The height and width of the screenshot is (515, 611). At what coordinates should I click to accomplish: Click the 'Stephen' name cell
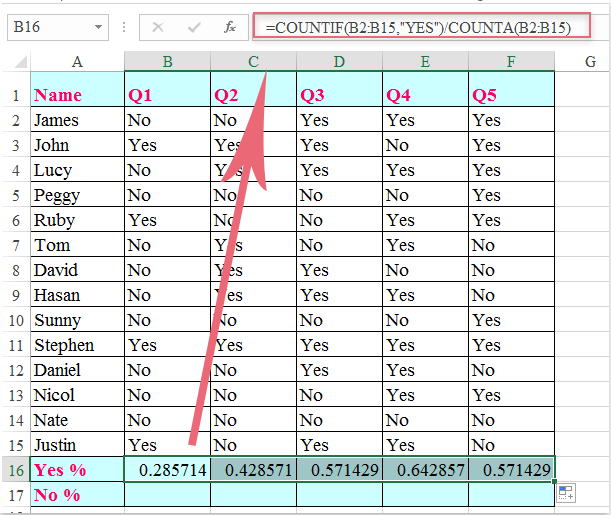[77, 345]
